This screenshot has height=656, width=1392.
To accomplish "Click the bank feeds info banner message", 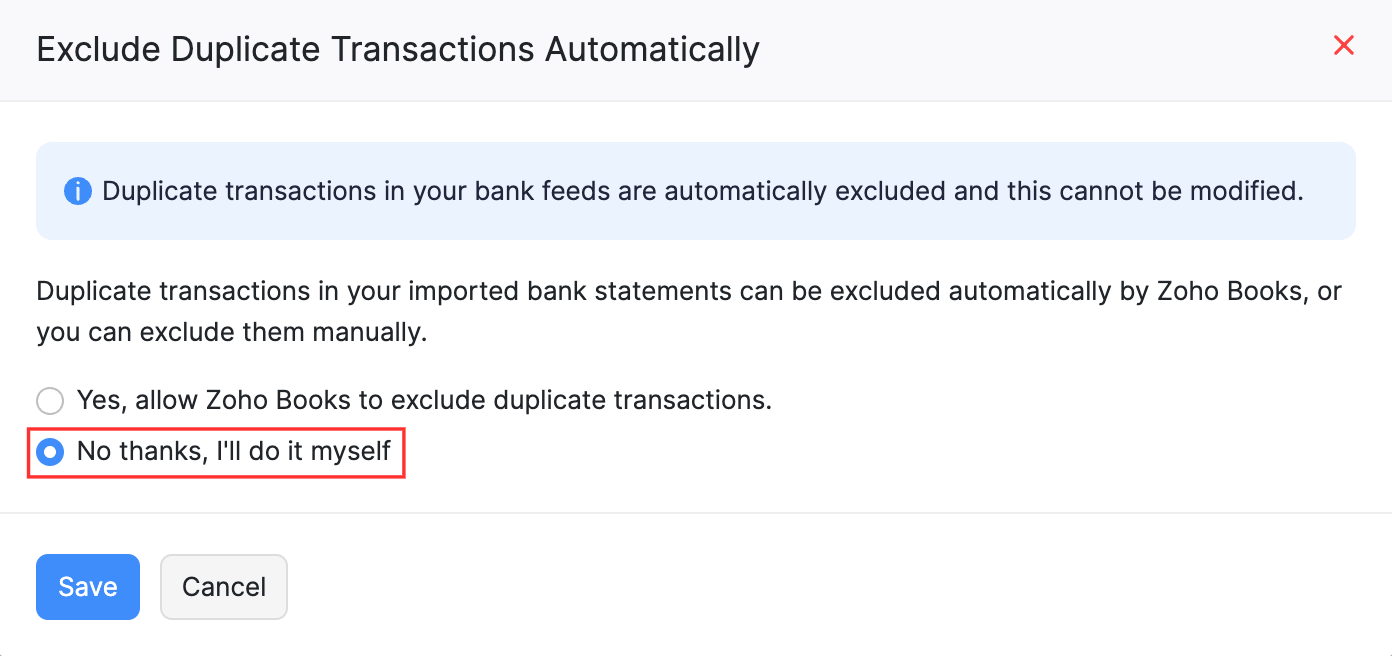I will (702, 191).
